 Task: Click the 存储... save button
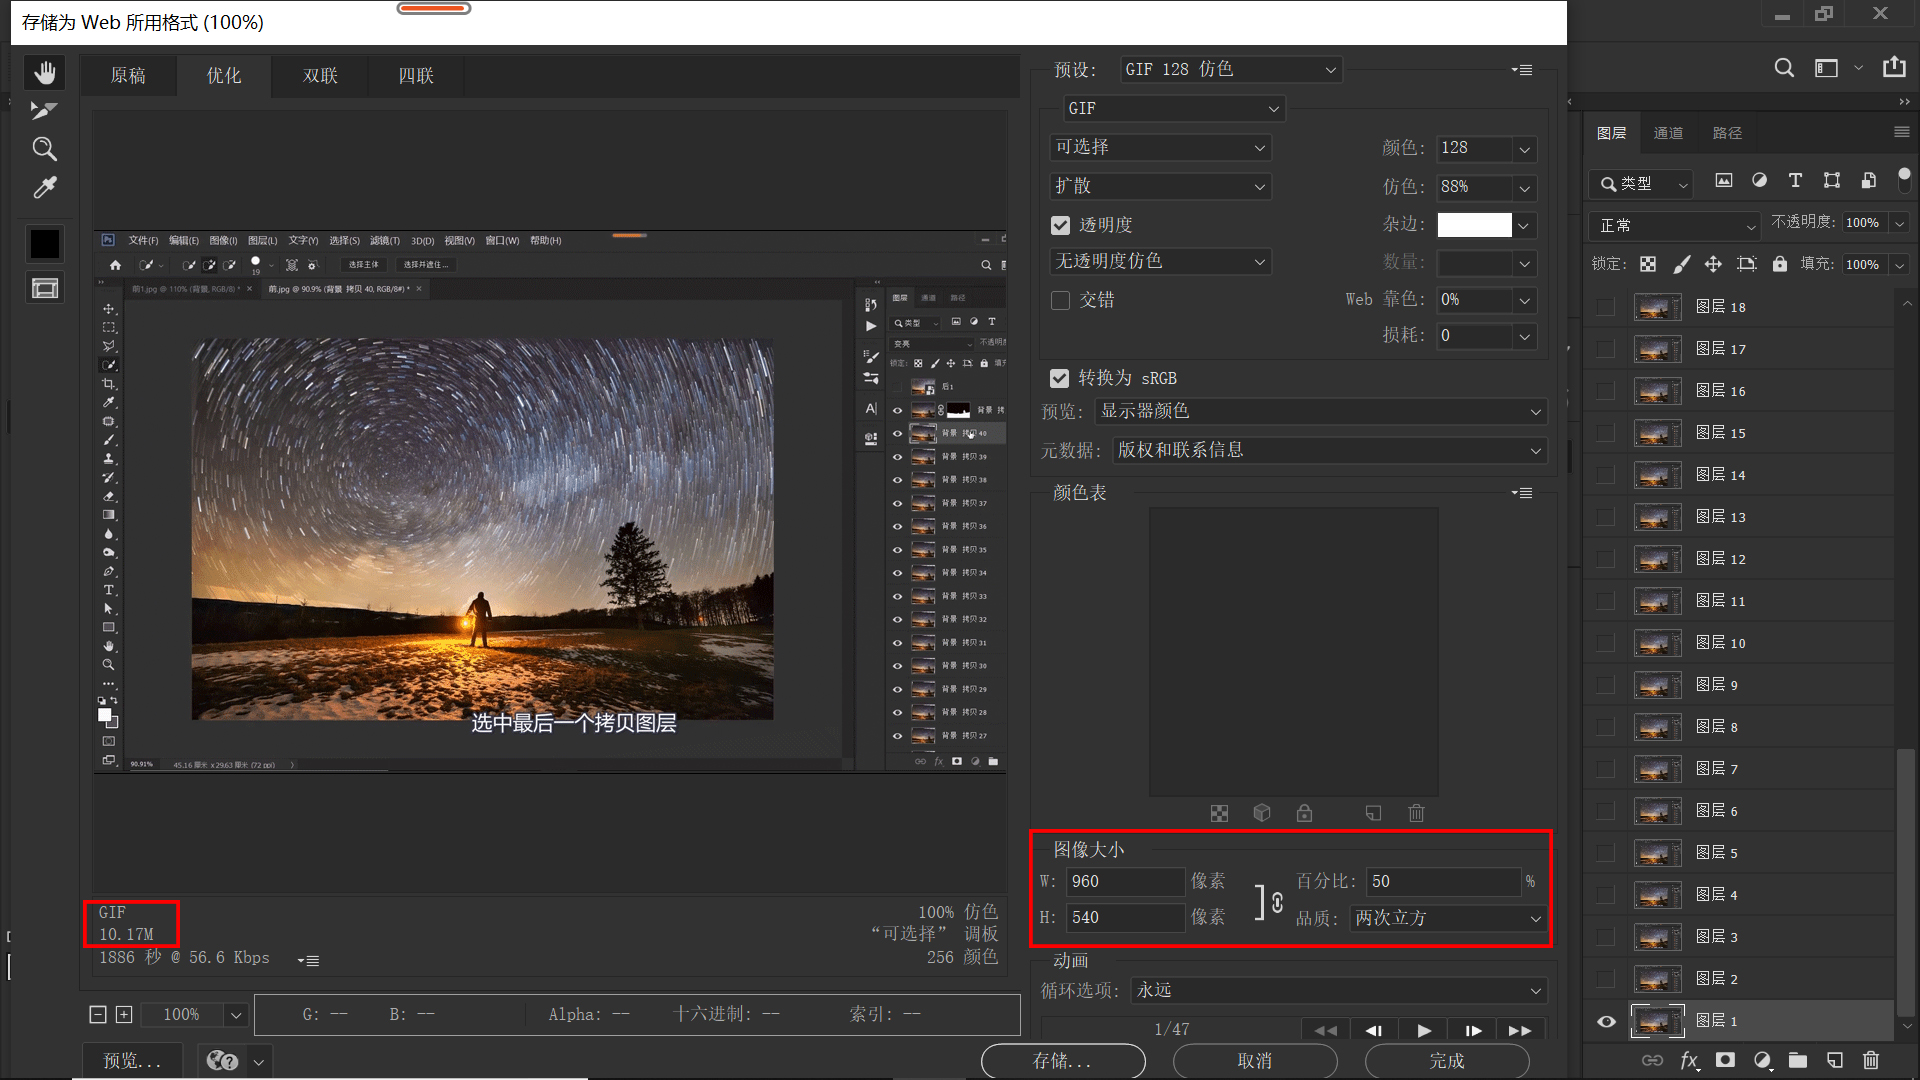click(1062, 1060)
